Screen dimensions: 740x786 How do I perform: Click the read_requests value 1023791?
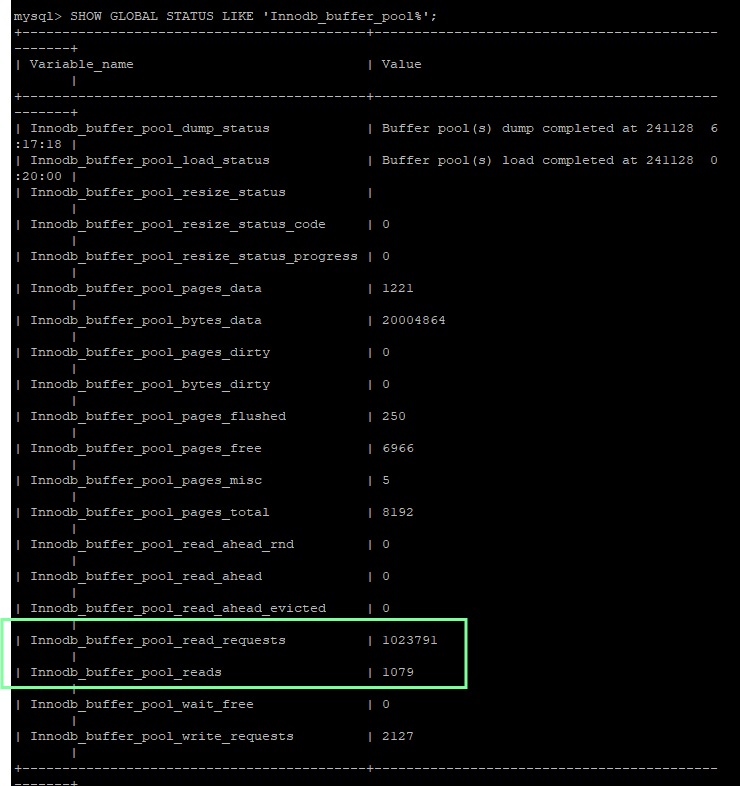pos(409,640)
